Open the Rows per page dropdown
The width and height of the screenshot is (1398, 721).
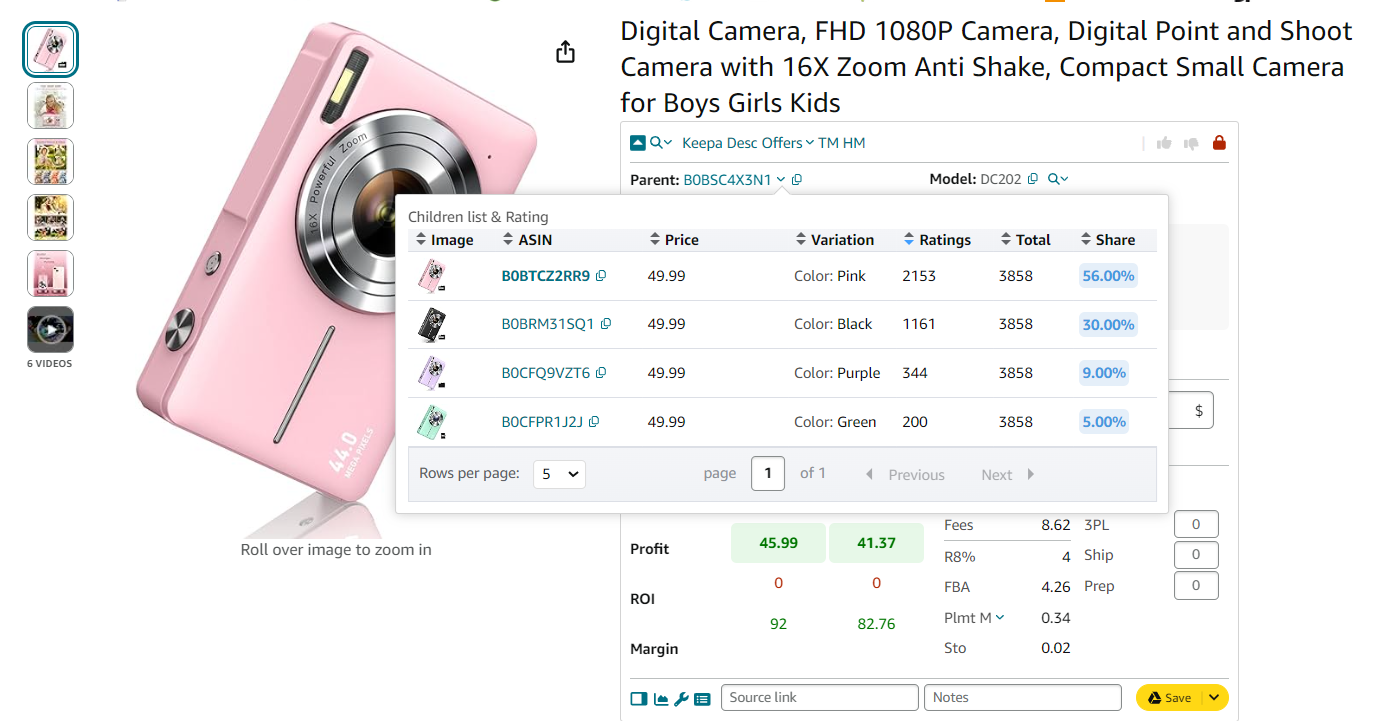(559, 473)
